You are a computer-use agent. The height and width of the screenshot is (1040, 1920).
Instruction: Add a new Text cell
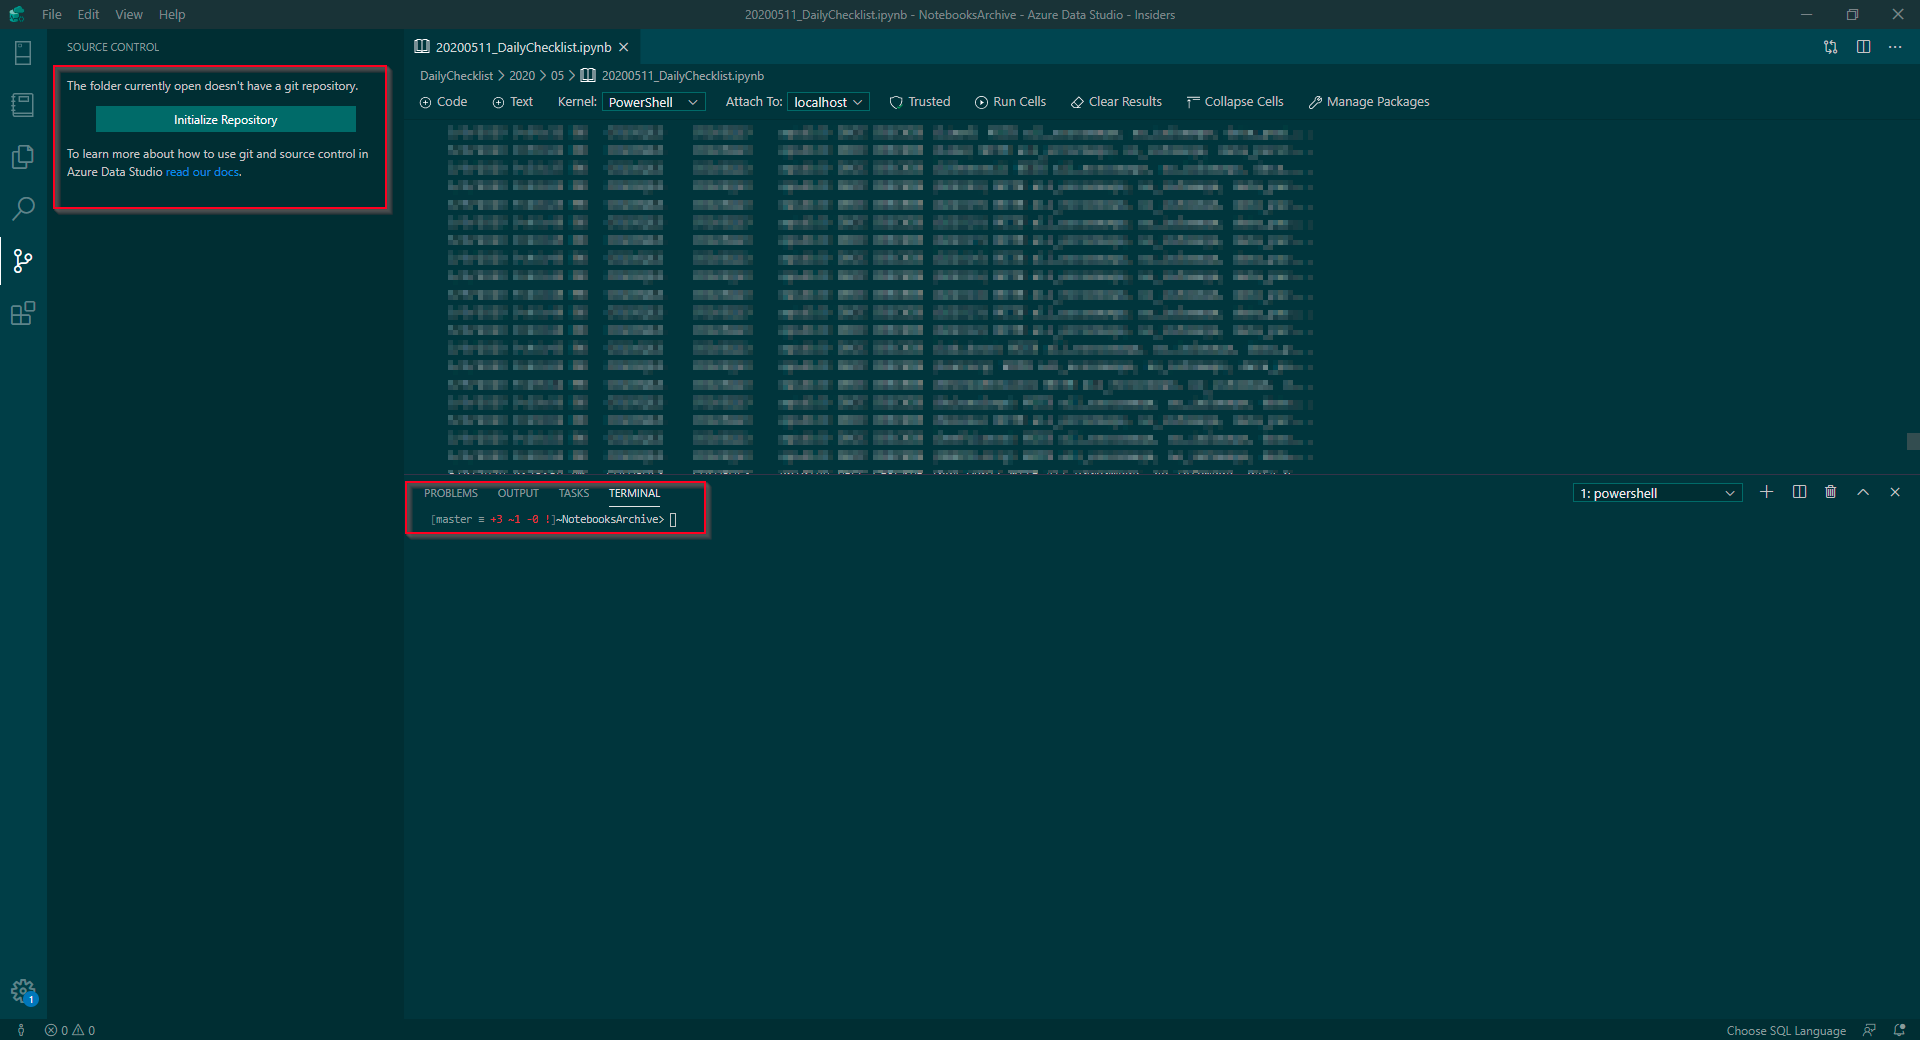(x=512, y=101)
